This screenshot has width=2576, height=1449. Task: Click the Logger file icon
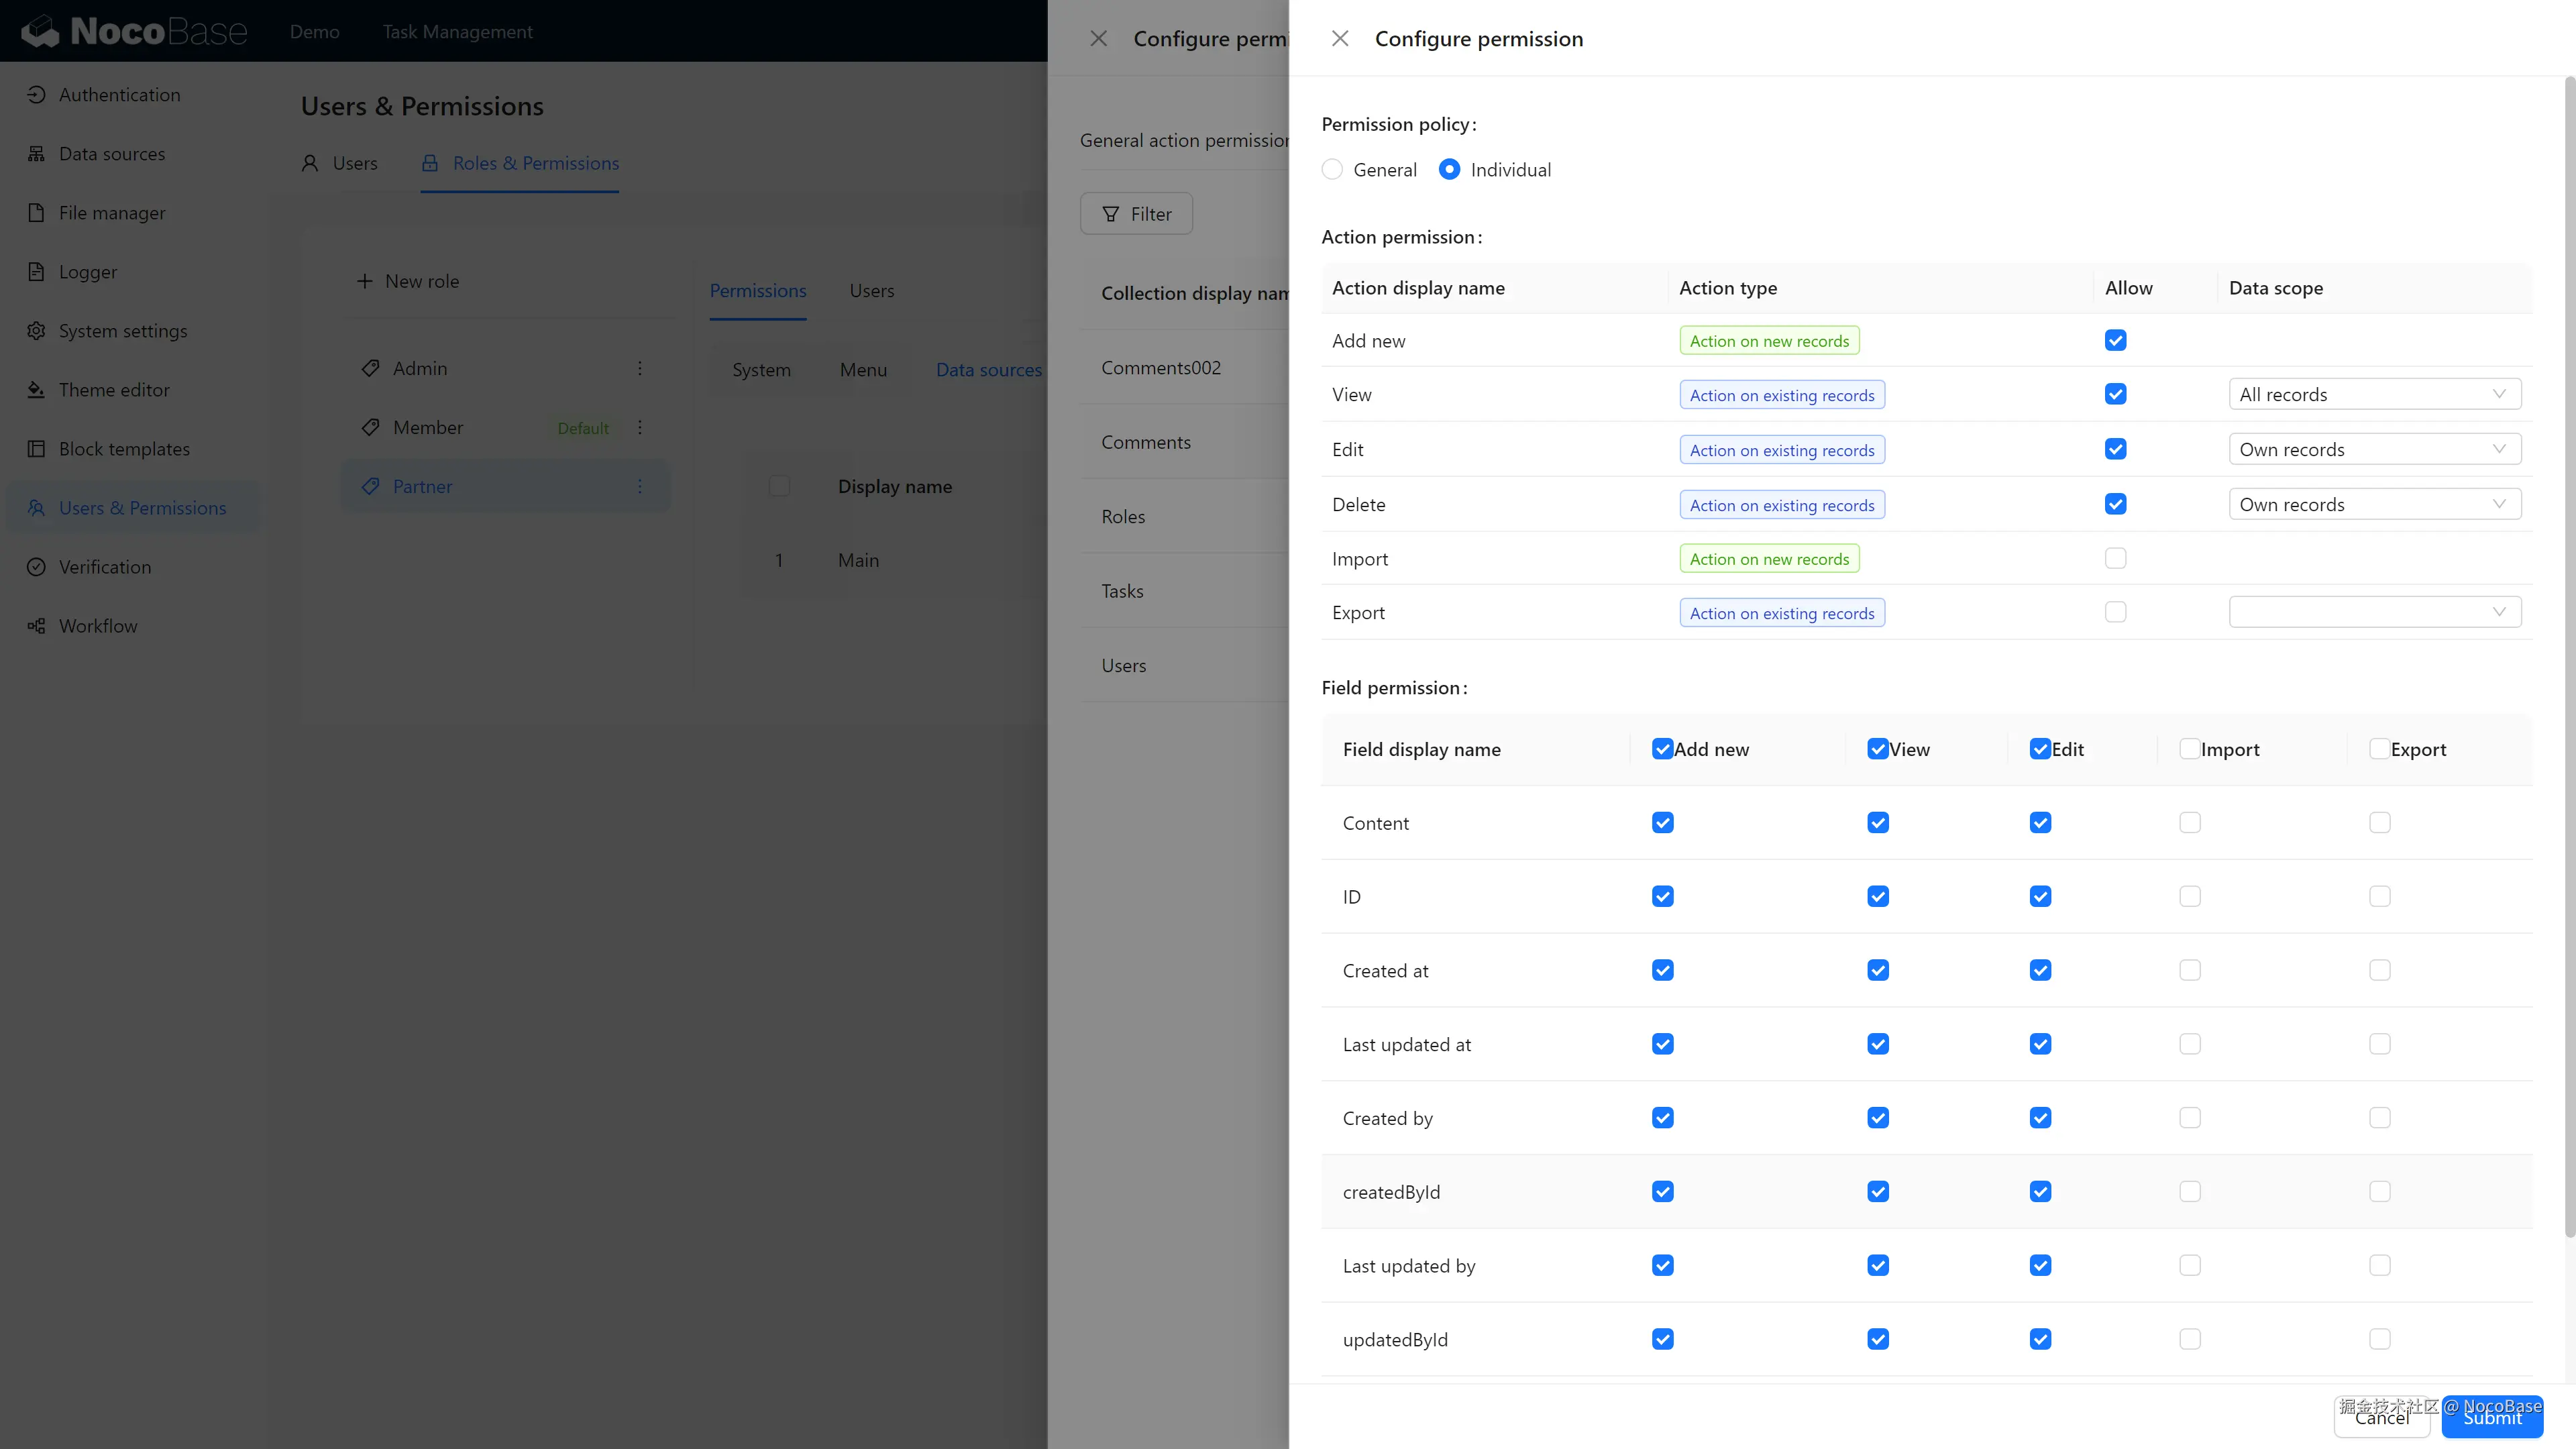click(36, 272)
